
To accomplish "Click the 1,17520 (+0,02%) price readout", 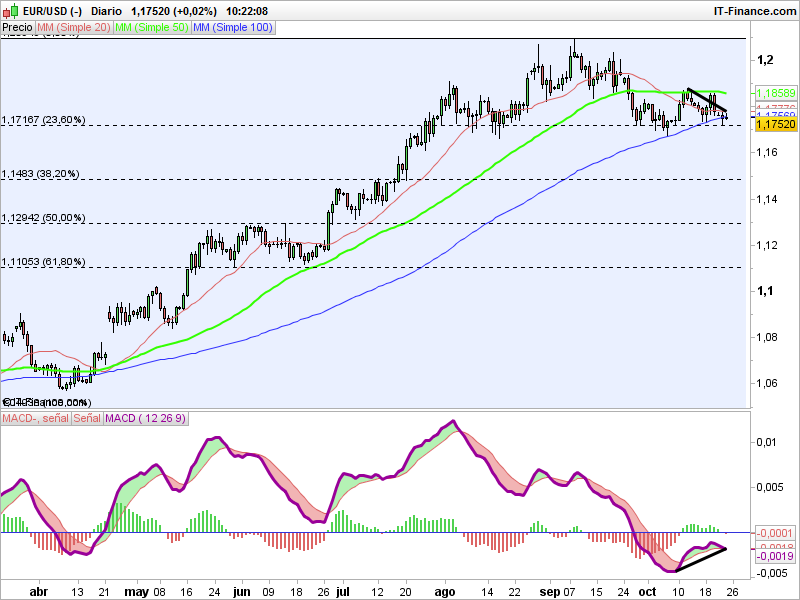I will pyautogui.click(x=173, y=11).
